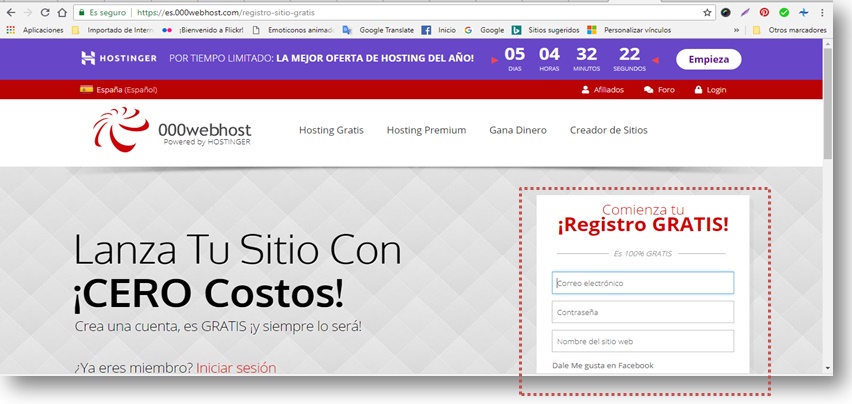The height and width of the screenshot is (404, 852).
Task: Click the page vertical scrollbar thumb
Action: coord(828,103)
